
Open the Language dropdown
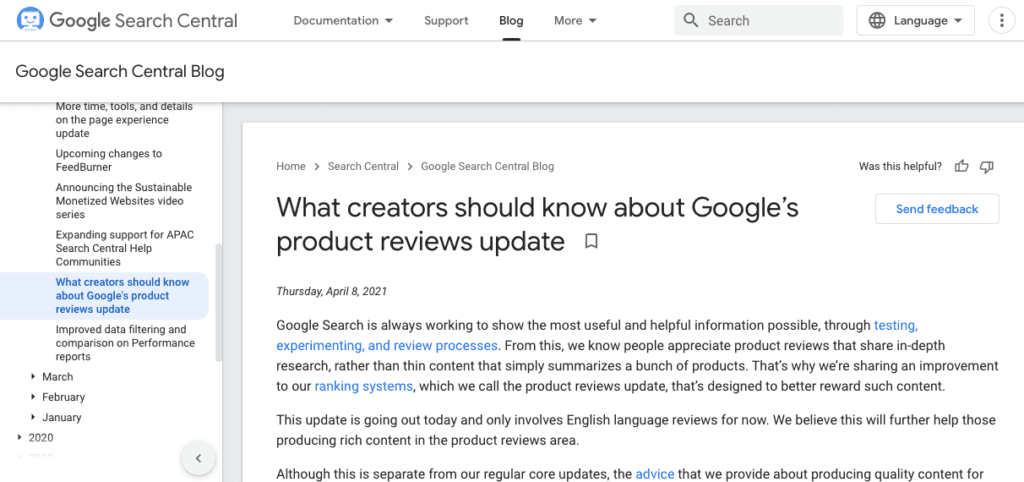pyautogui.click(x=916, y=20)
